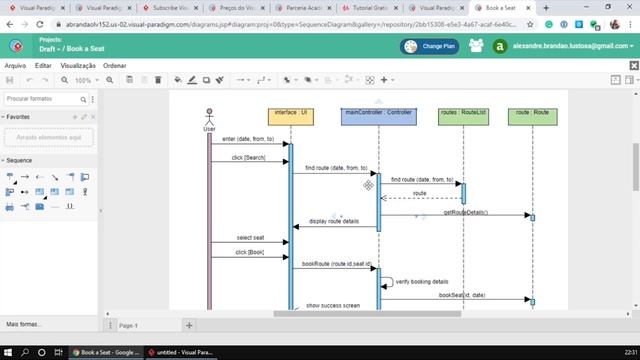This screenshot has width=640, height=360.
Task: Select the actor stick figure palette shape
Action: click(x=85, y=192)
